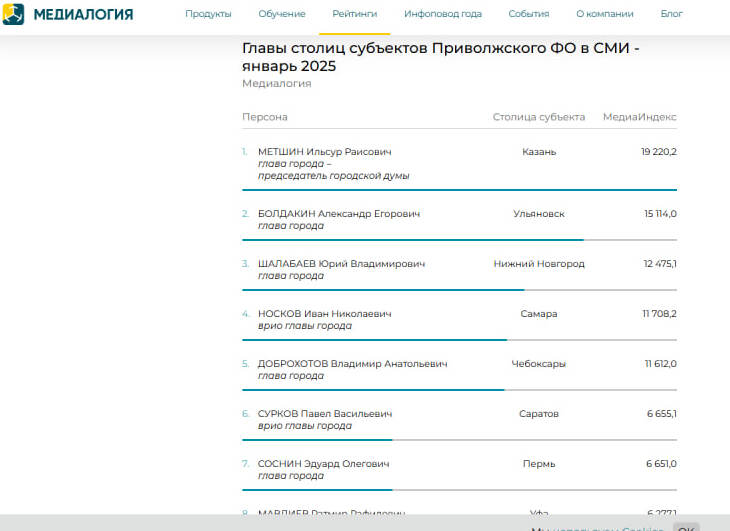This screenshot has width=730, height=531.
Task: Click НОСКОВ Иван Николаевич name
Action: pos(324,314)
